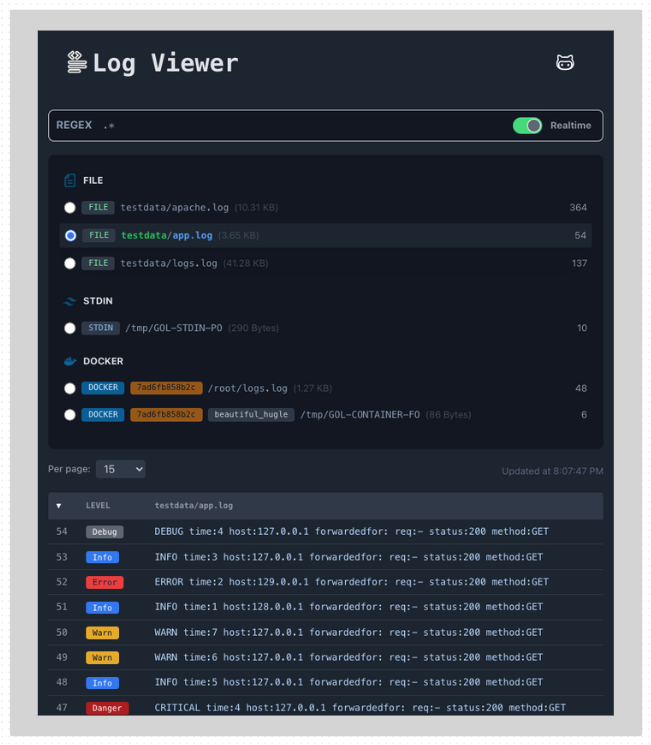
Task: Click the FILE badge of apache.log
Action: 98,208
